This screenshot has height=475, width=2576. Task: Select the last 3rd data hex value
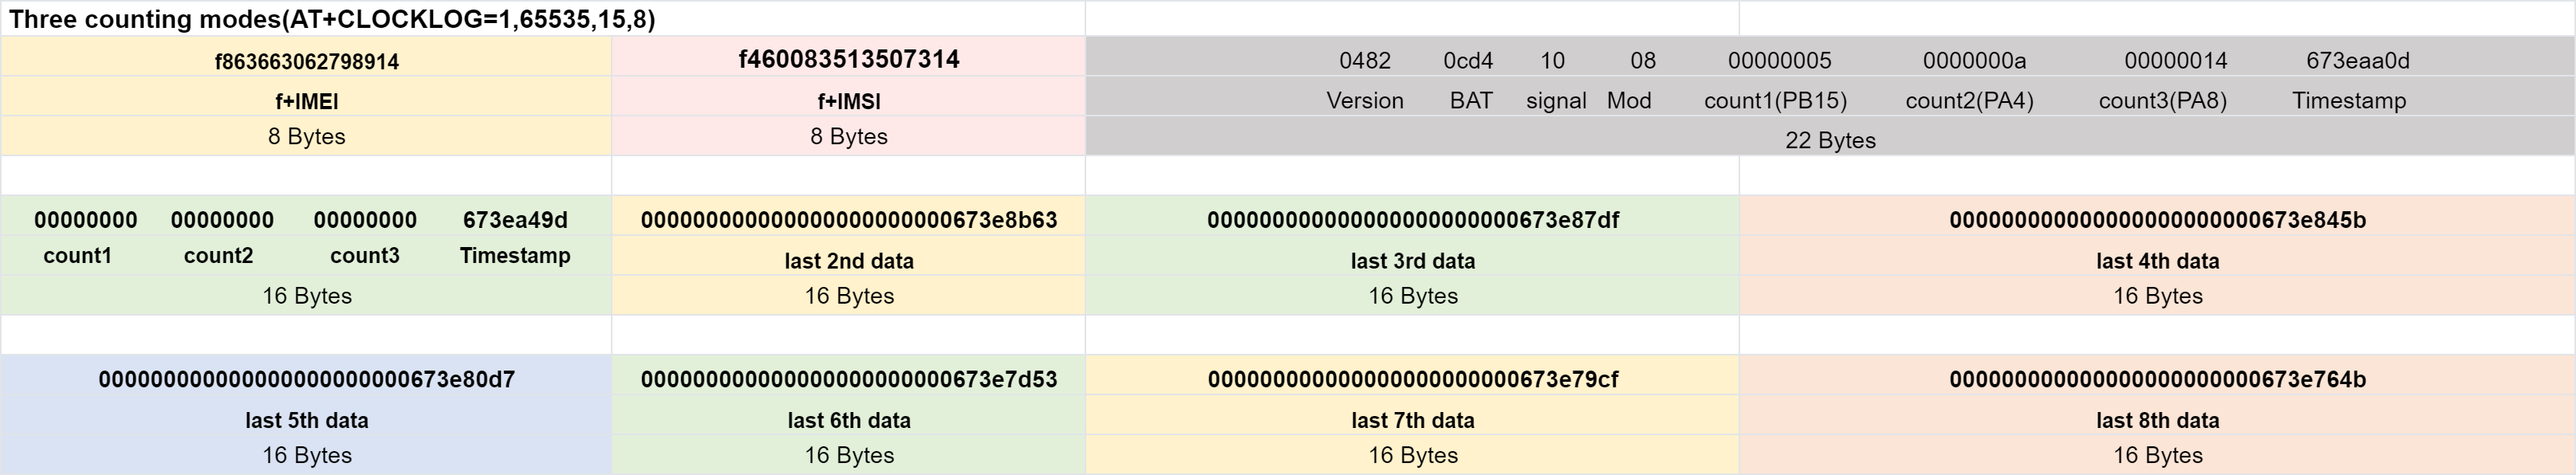1412,220
